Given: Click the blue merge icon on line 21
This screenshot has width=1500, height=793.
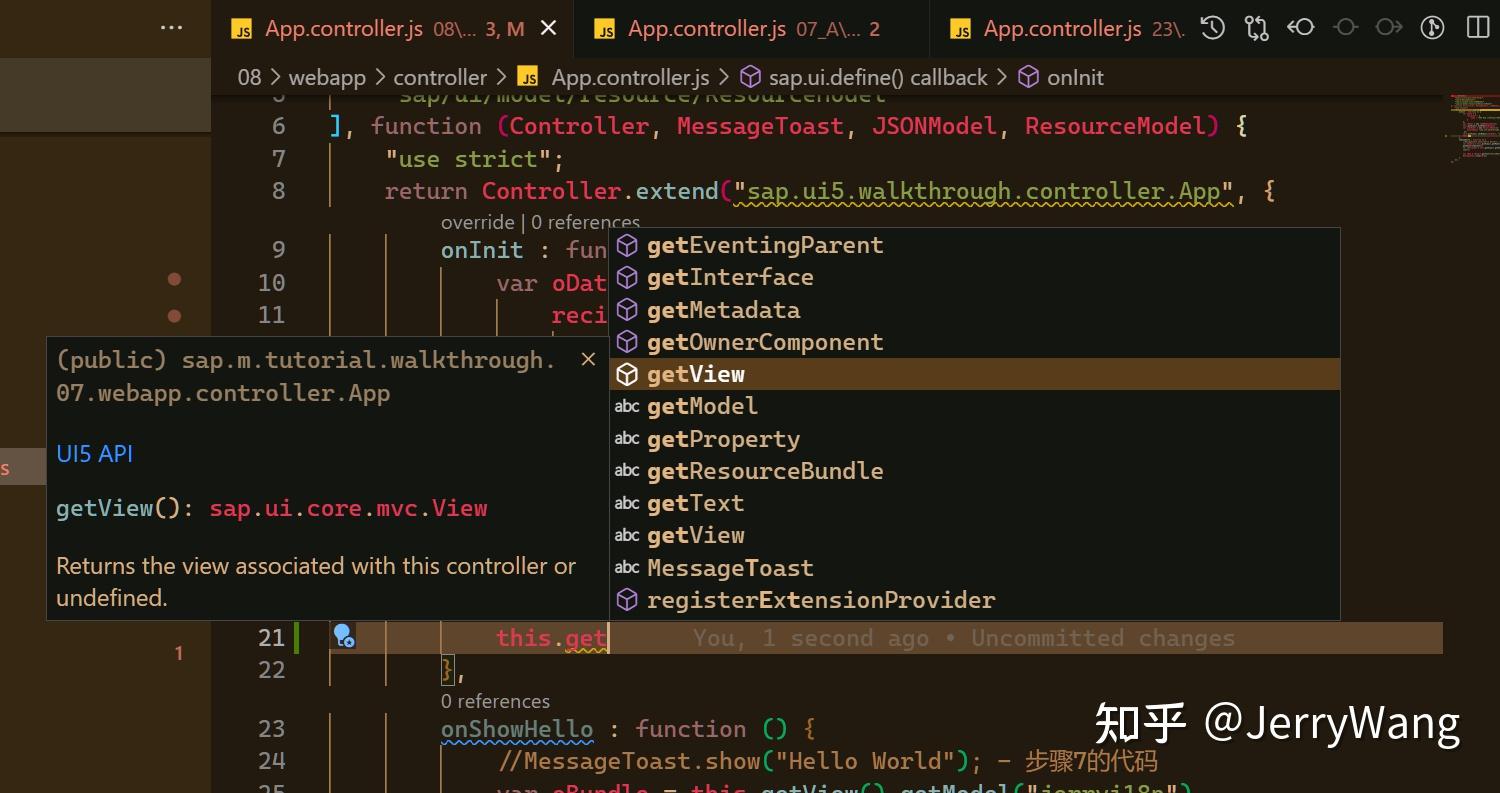Looking at the screenshot, I should click(x=344, y=634).
